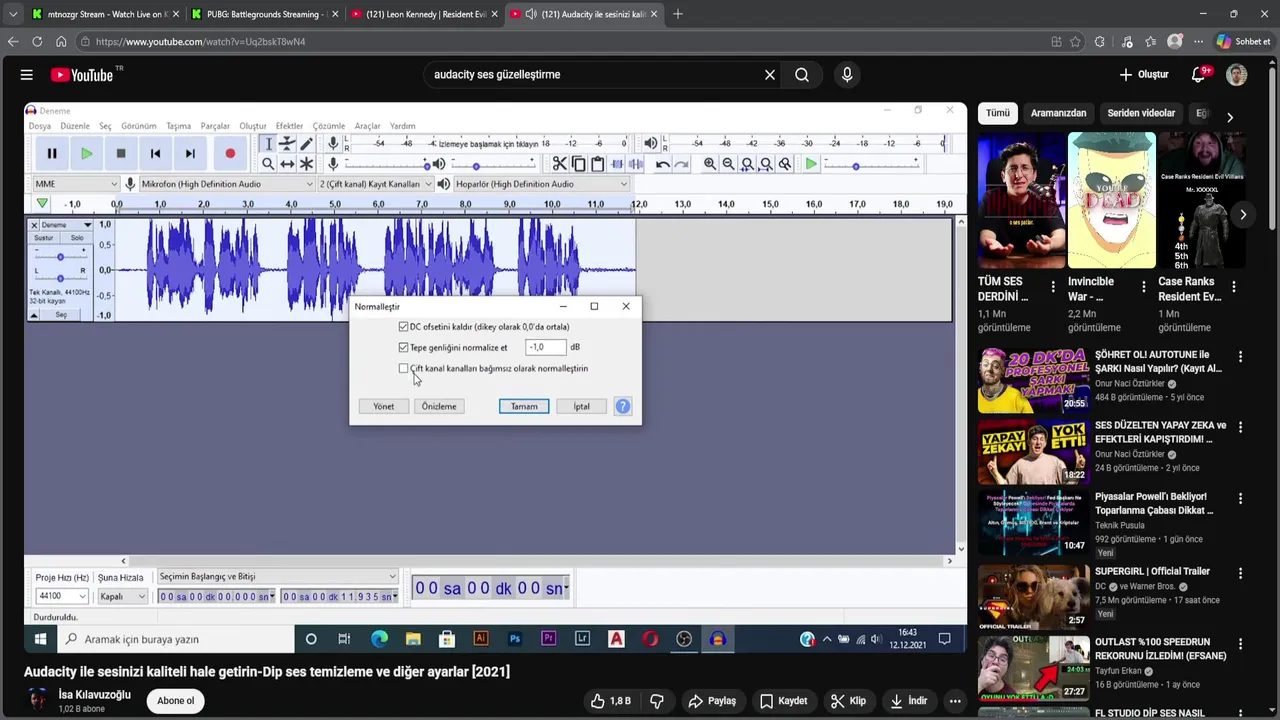Select the Time Shift tool
Screen dimensions: 1280x720
pos(287,164)
